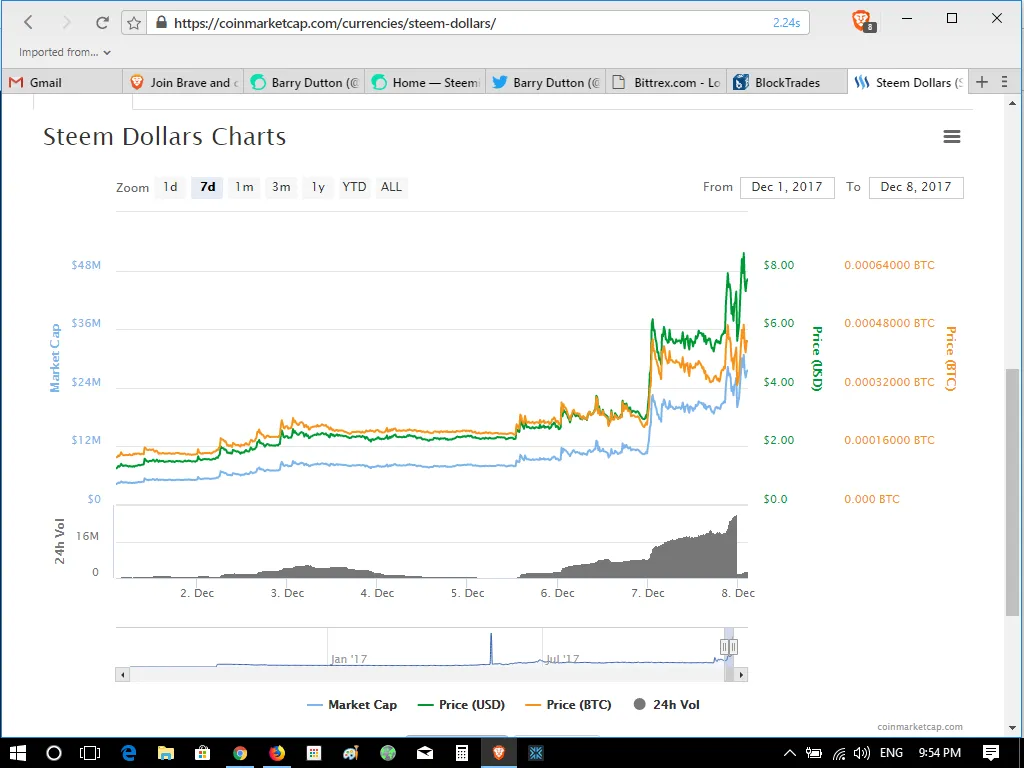Click the secure padlock icon in address bar
The height and width of the screenshot is (768, 1024).
[x=161, y=23]
